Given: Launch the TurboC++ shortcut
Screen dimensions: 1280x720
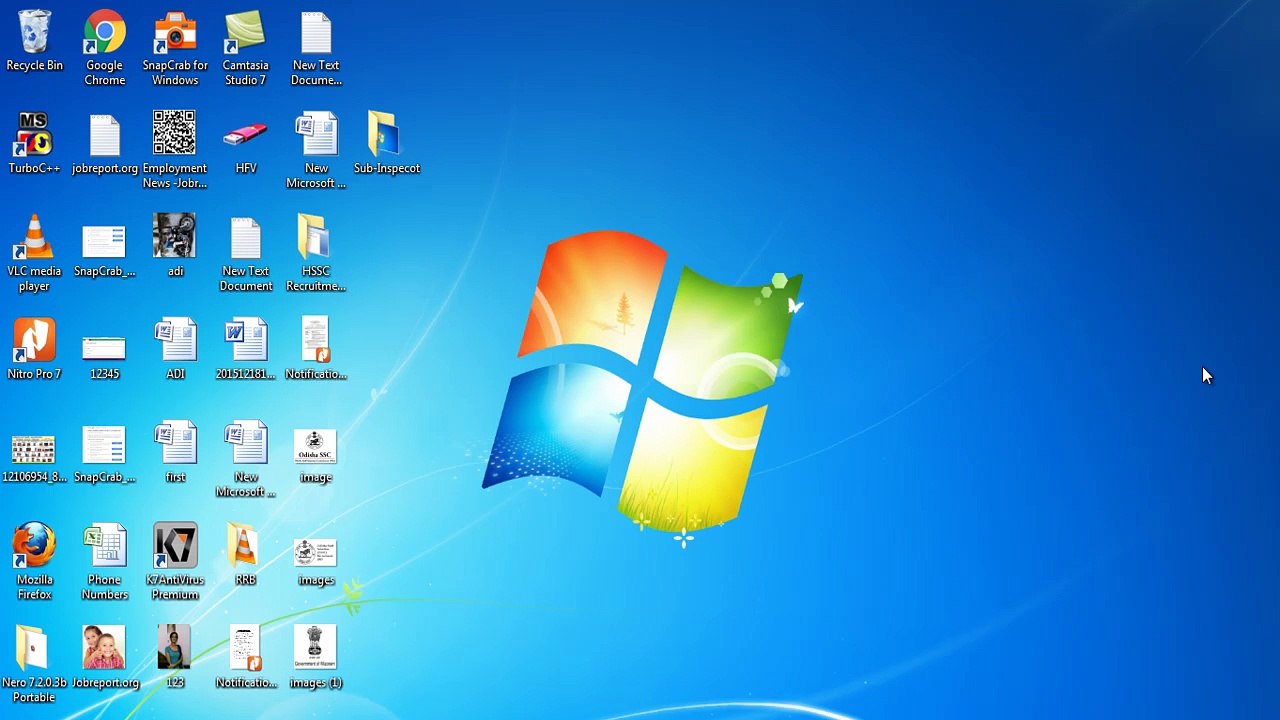Looking at the screenshot, I should point(34,144).
